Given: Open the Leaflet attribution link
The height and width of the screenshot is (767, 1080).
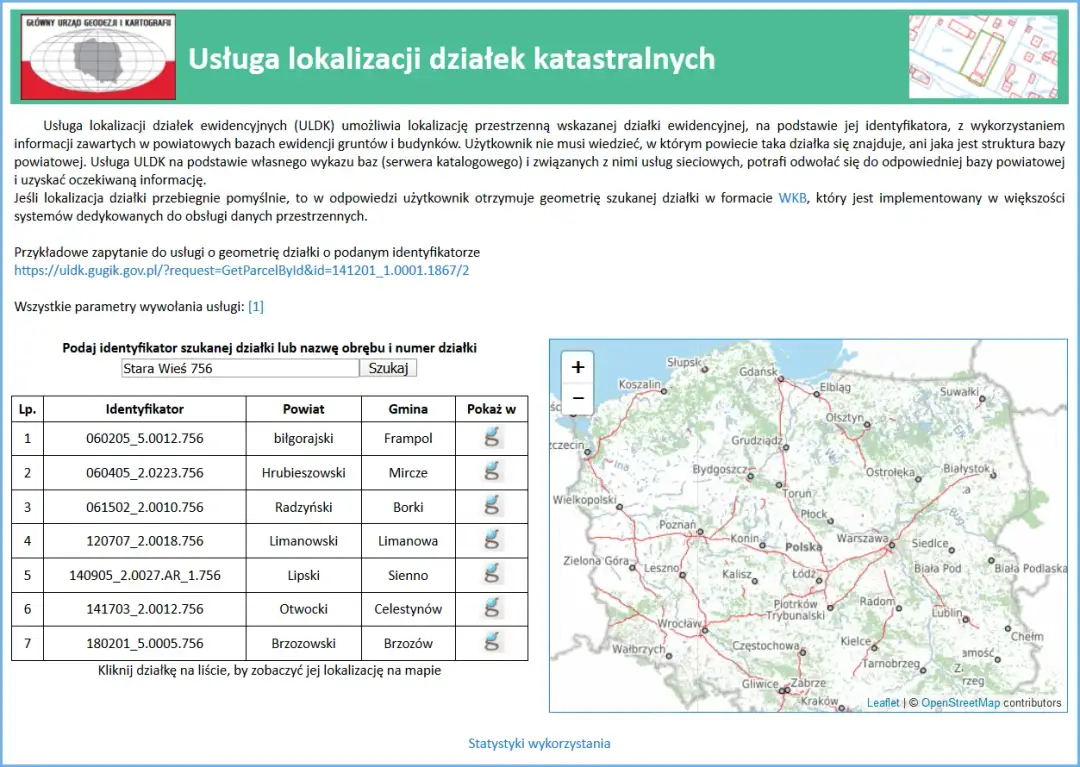Looking at the screenshot, I should click(x=884, y=703).
